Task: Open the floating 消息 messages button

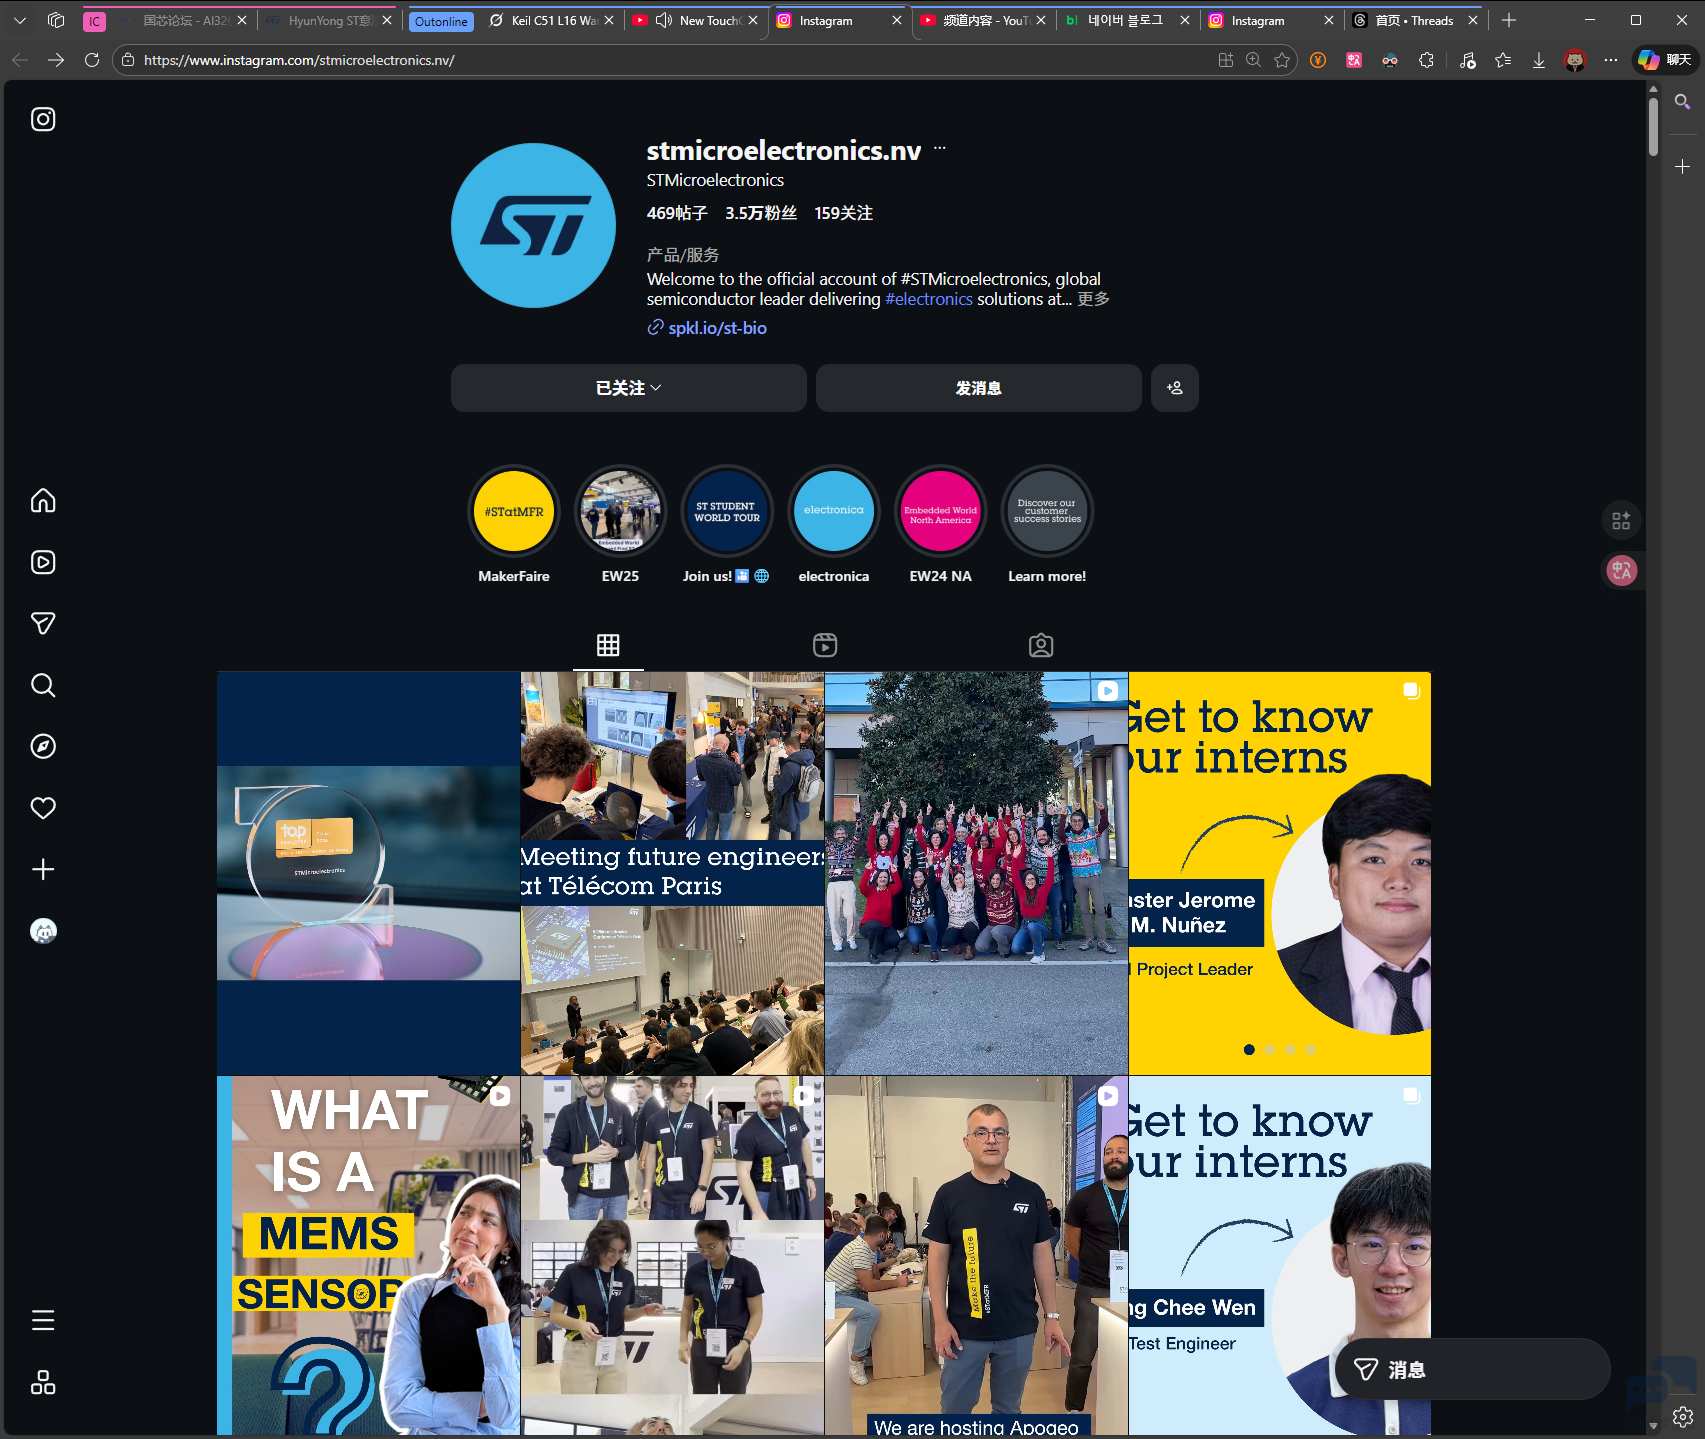Action: [x=1472, y=1369]
